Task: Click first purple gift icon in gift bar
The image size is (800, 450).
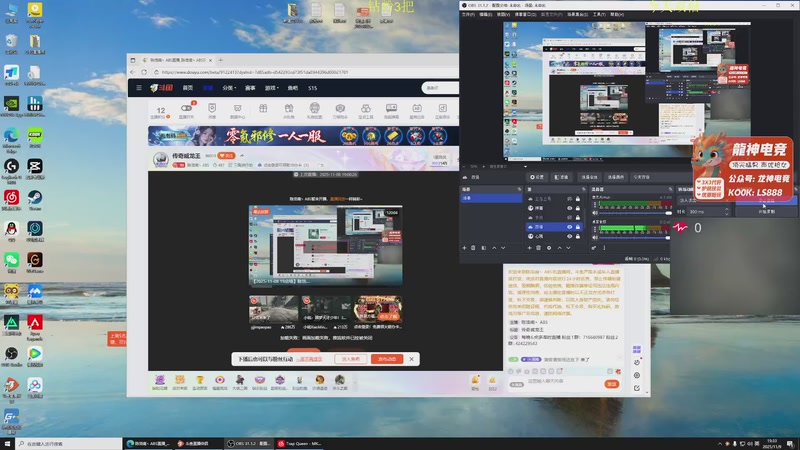Action: 160,380
